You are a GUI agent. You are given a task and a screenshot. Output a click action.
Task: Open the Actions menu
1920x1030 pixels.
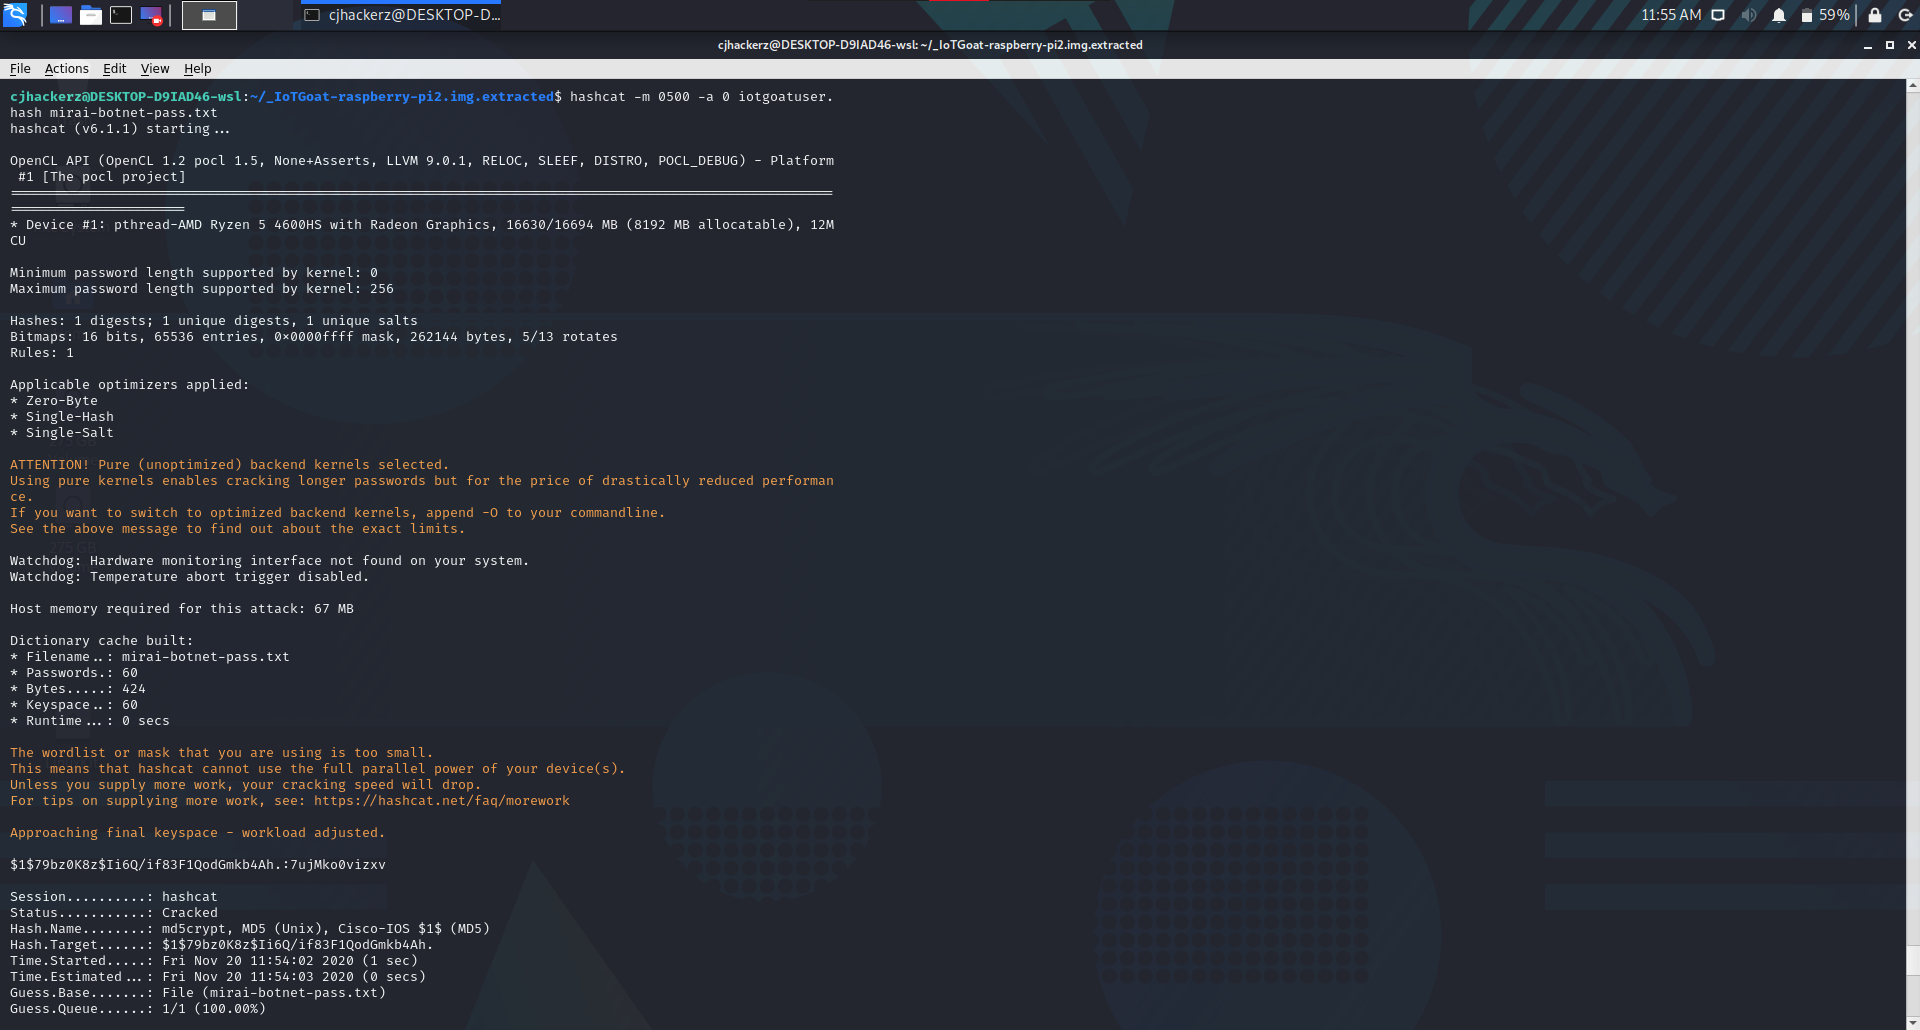click(x=66, y=68)
